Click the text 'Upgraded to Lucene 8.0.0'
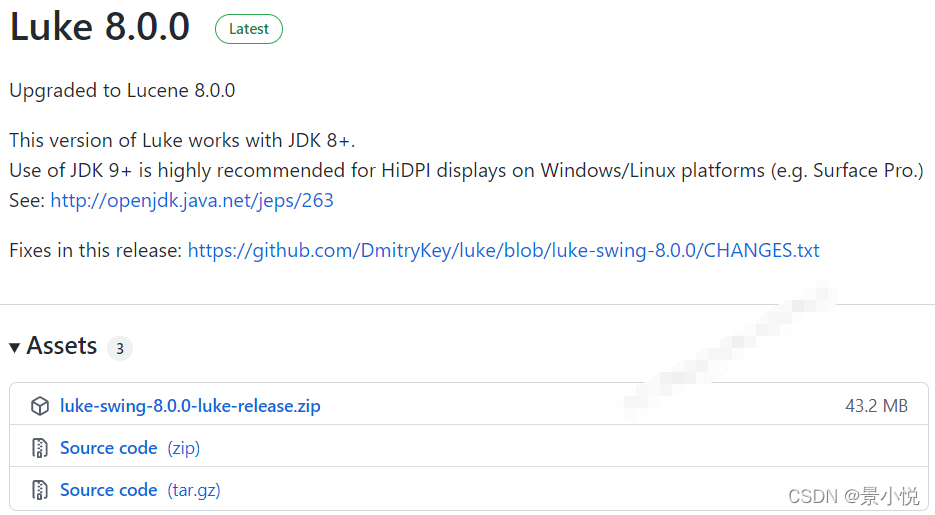 122,91
